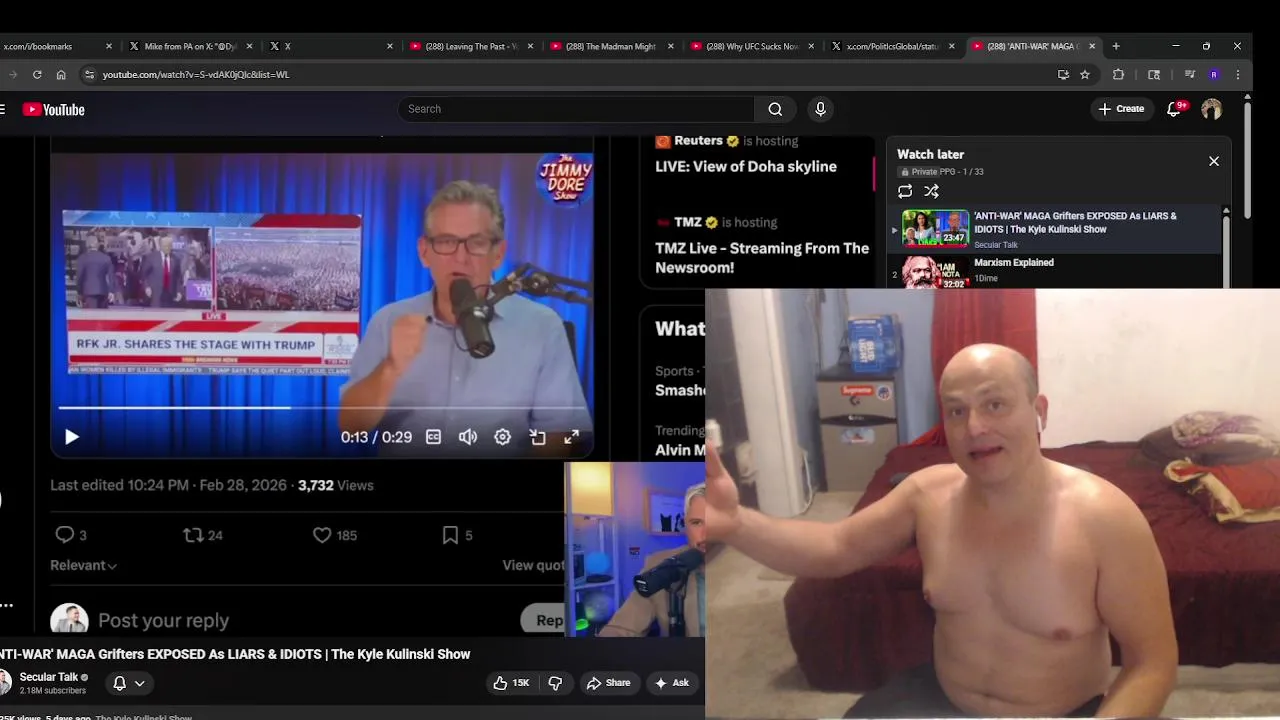Click the install app icon in address bar
Screen dimensions: 1280x720
1062,74
